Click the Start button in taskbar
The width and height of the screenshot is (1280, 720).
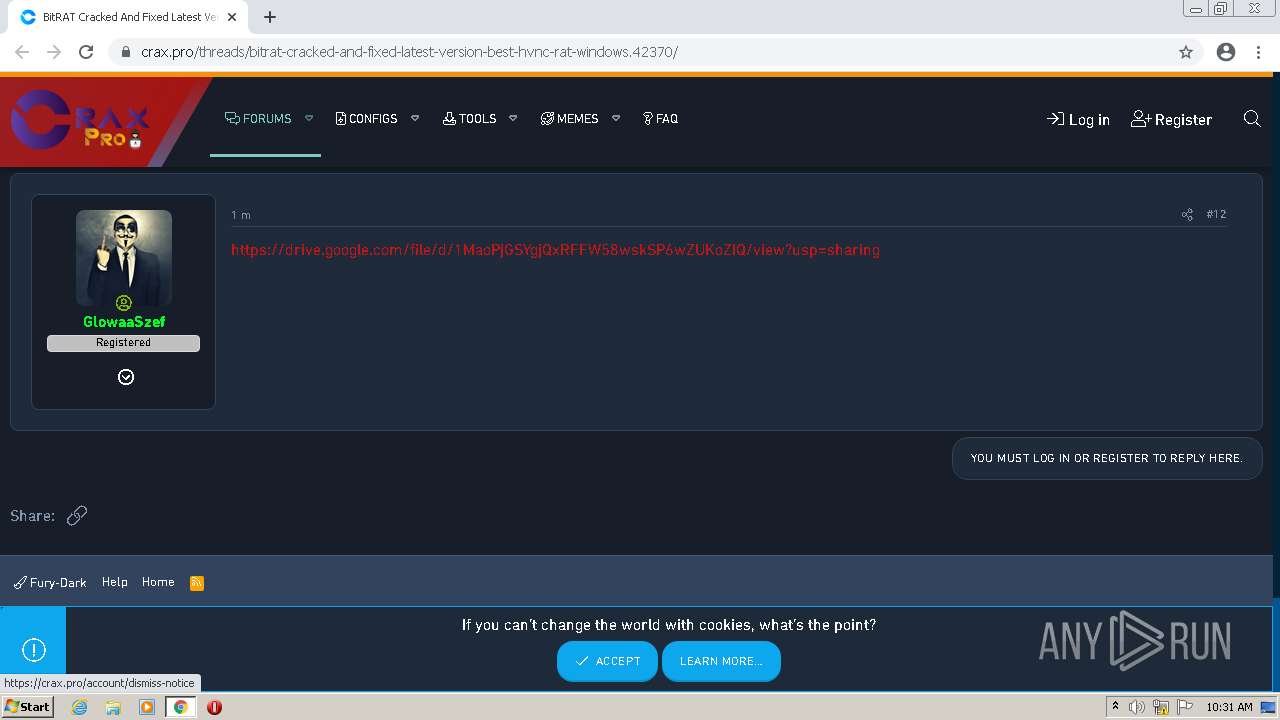point(27,707)
